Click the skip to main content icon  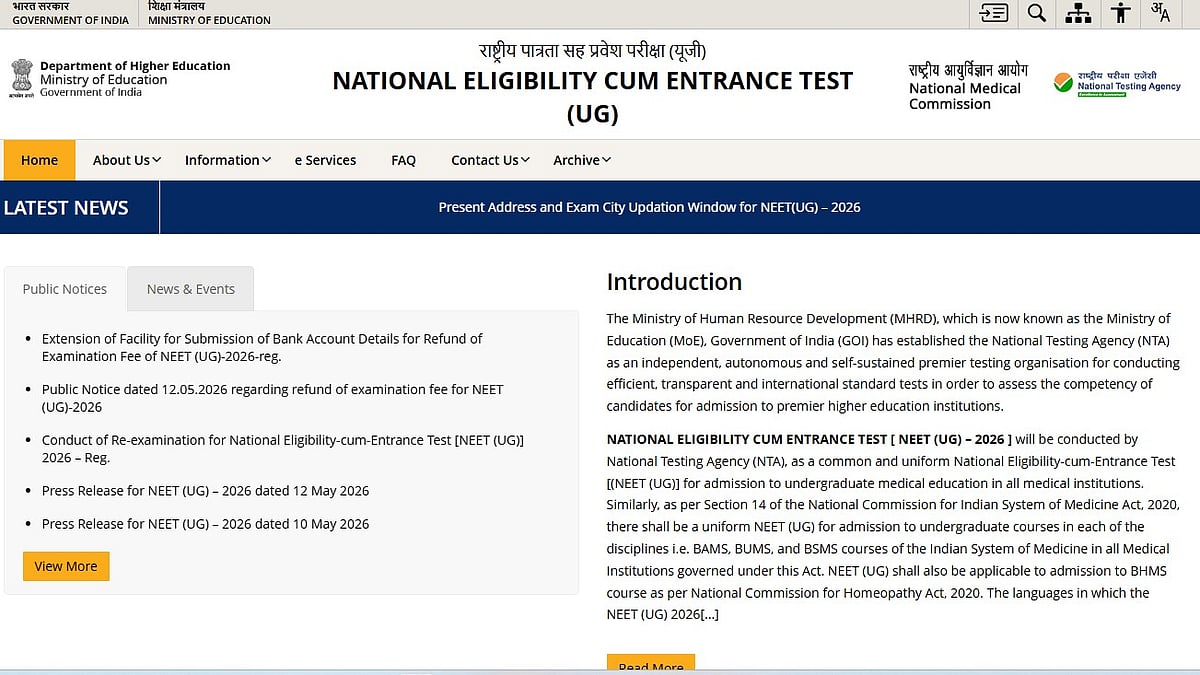coord(993,13)
